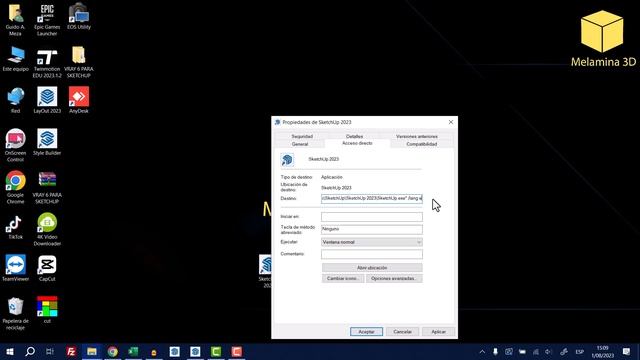Click the Comentario text field

tap(371, 254)
